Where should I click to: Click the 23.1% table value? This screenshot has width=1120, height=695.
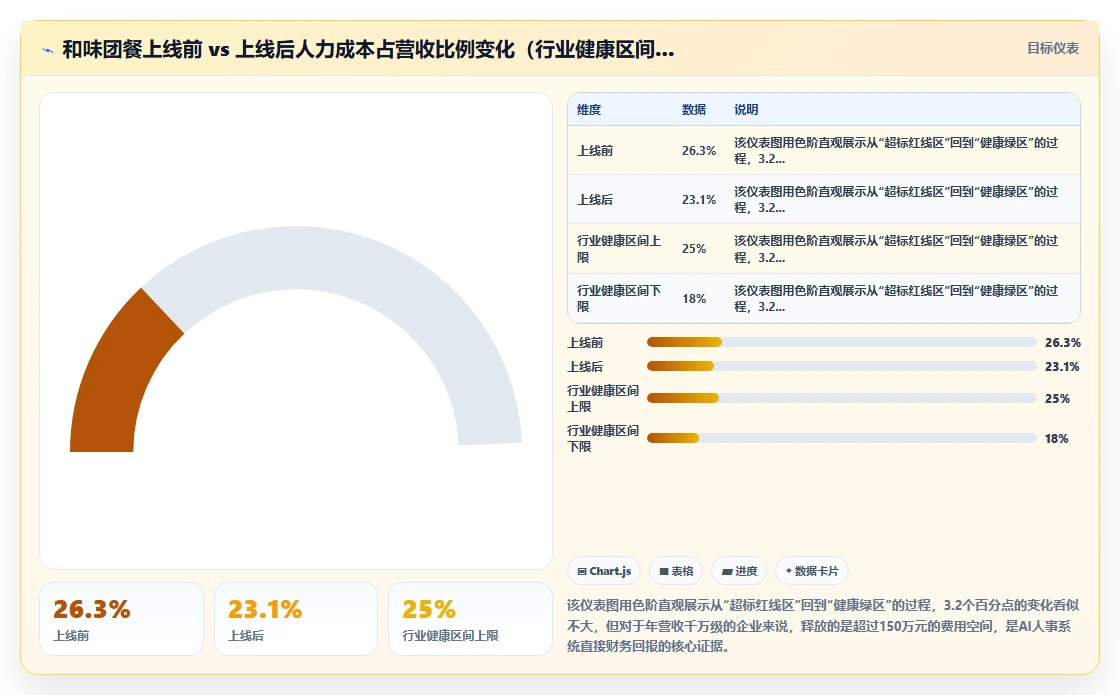pyautogui.click(x=699, y=200)
